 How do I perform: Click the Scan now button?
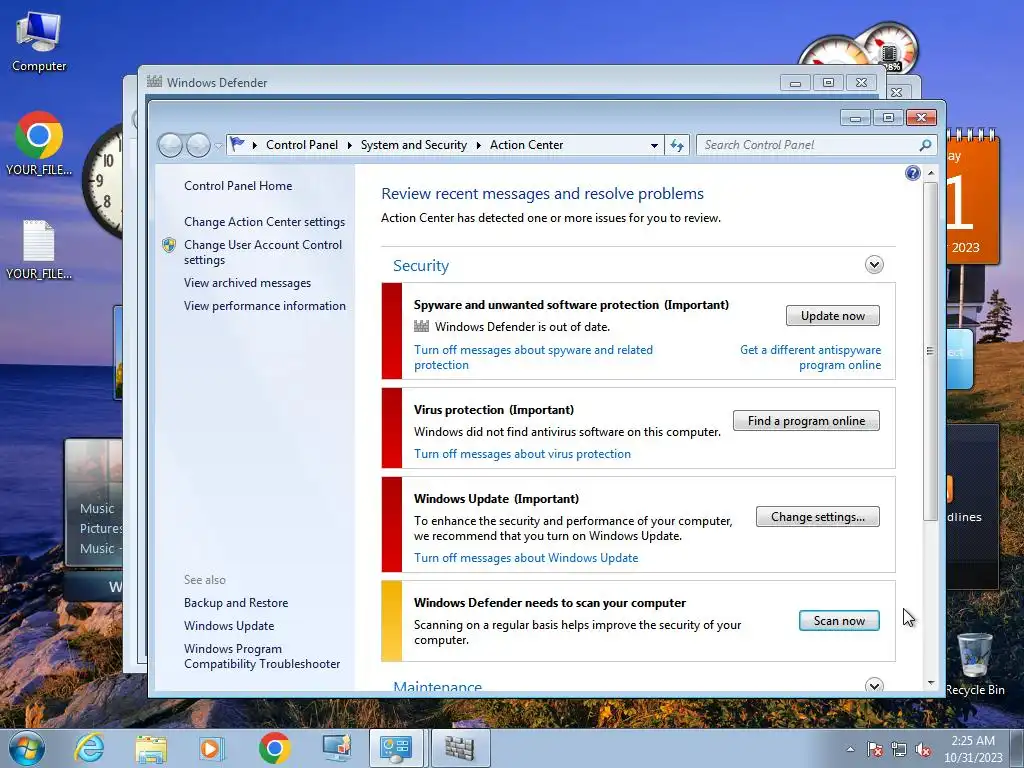[839, 620]
